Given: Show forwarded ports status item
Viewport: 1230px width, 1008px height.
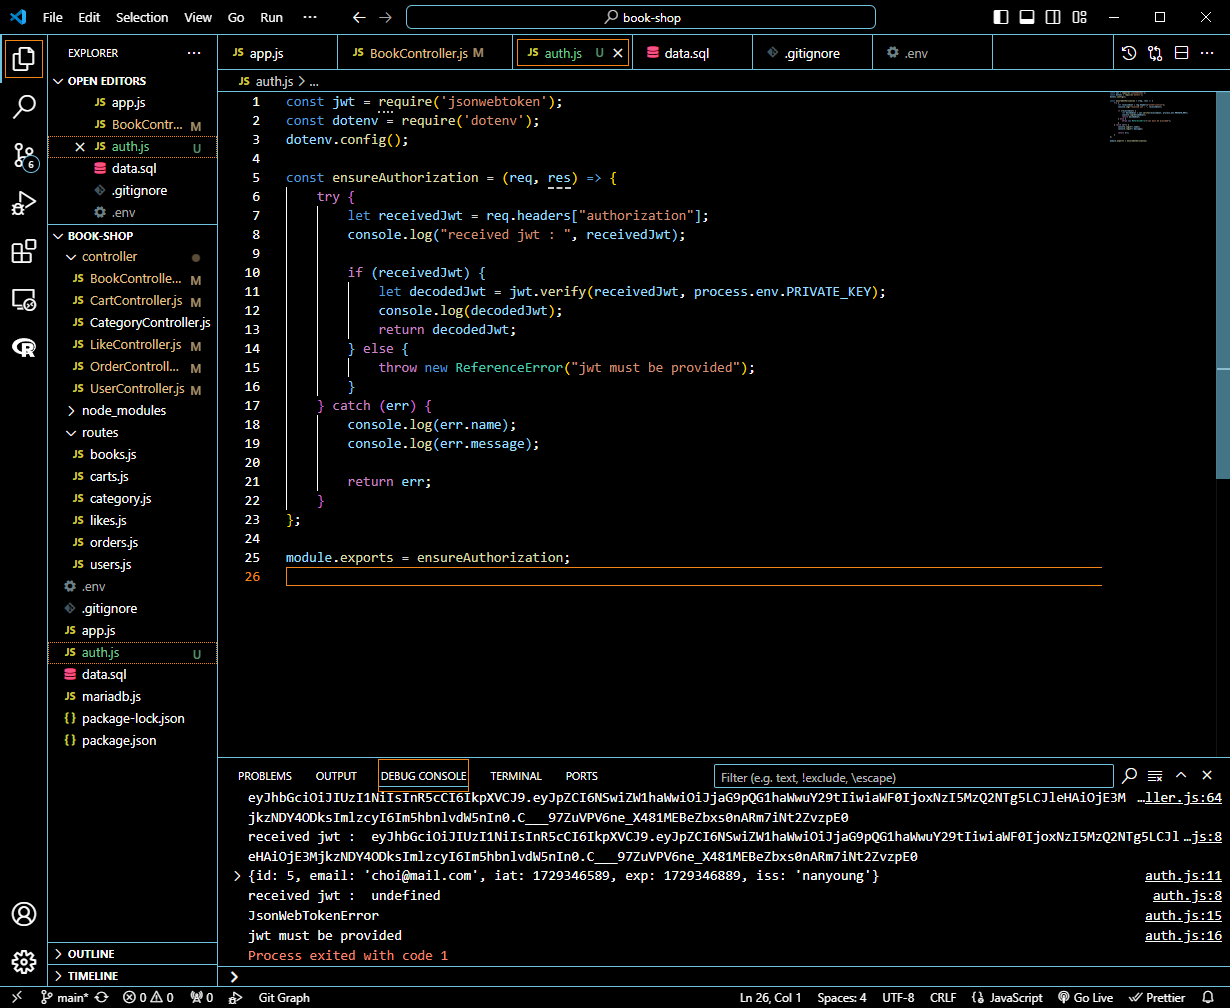Looking at the screenshot, I should point(201,997).
